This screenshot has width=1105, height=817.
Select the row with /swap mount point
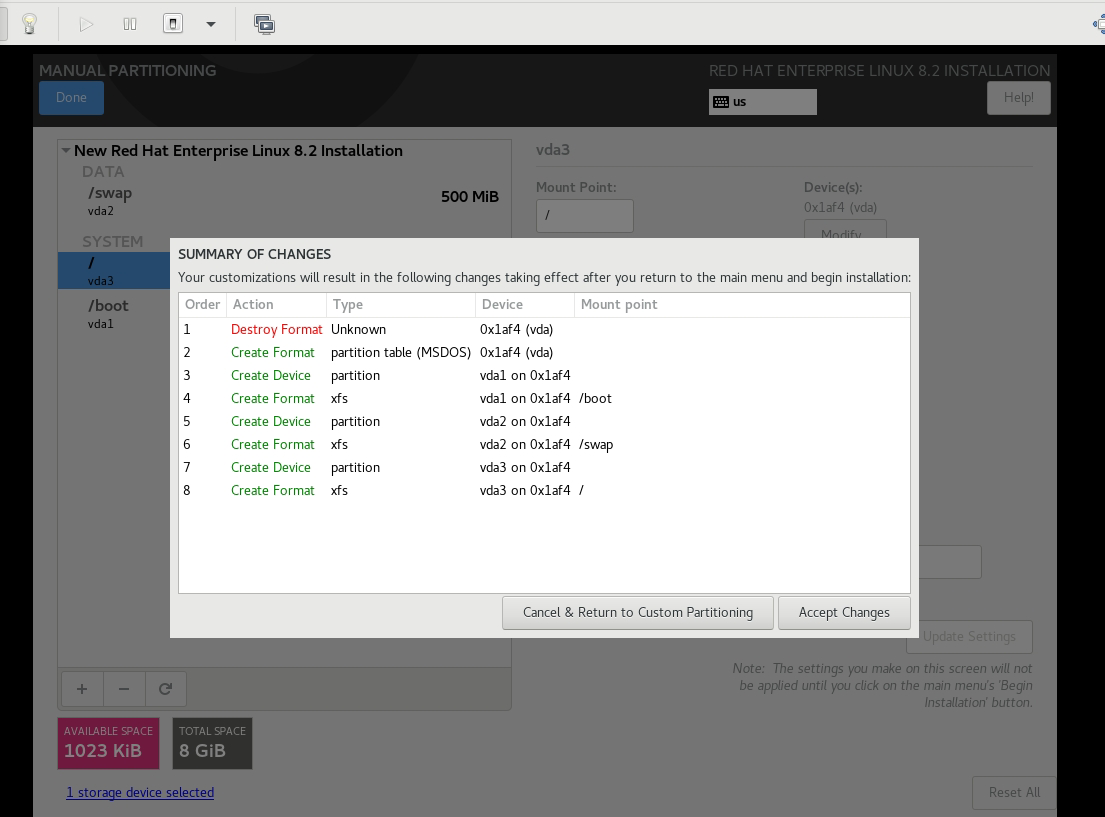[x=544, y=445]
